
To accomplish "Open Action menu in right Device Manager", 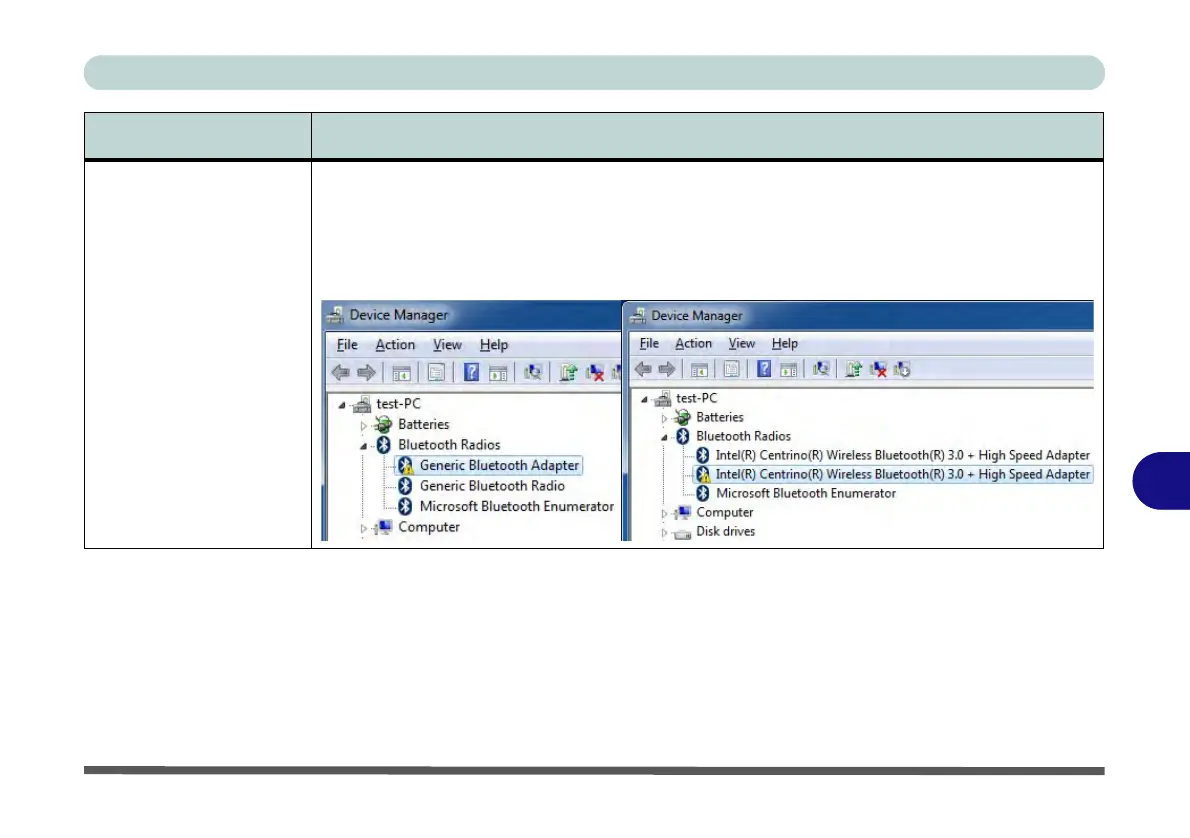I will 693,343.
